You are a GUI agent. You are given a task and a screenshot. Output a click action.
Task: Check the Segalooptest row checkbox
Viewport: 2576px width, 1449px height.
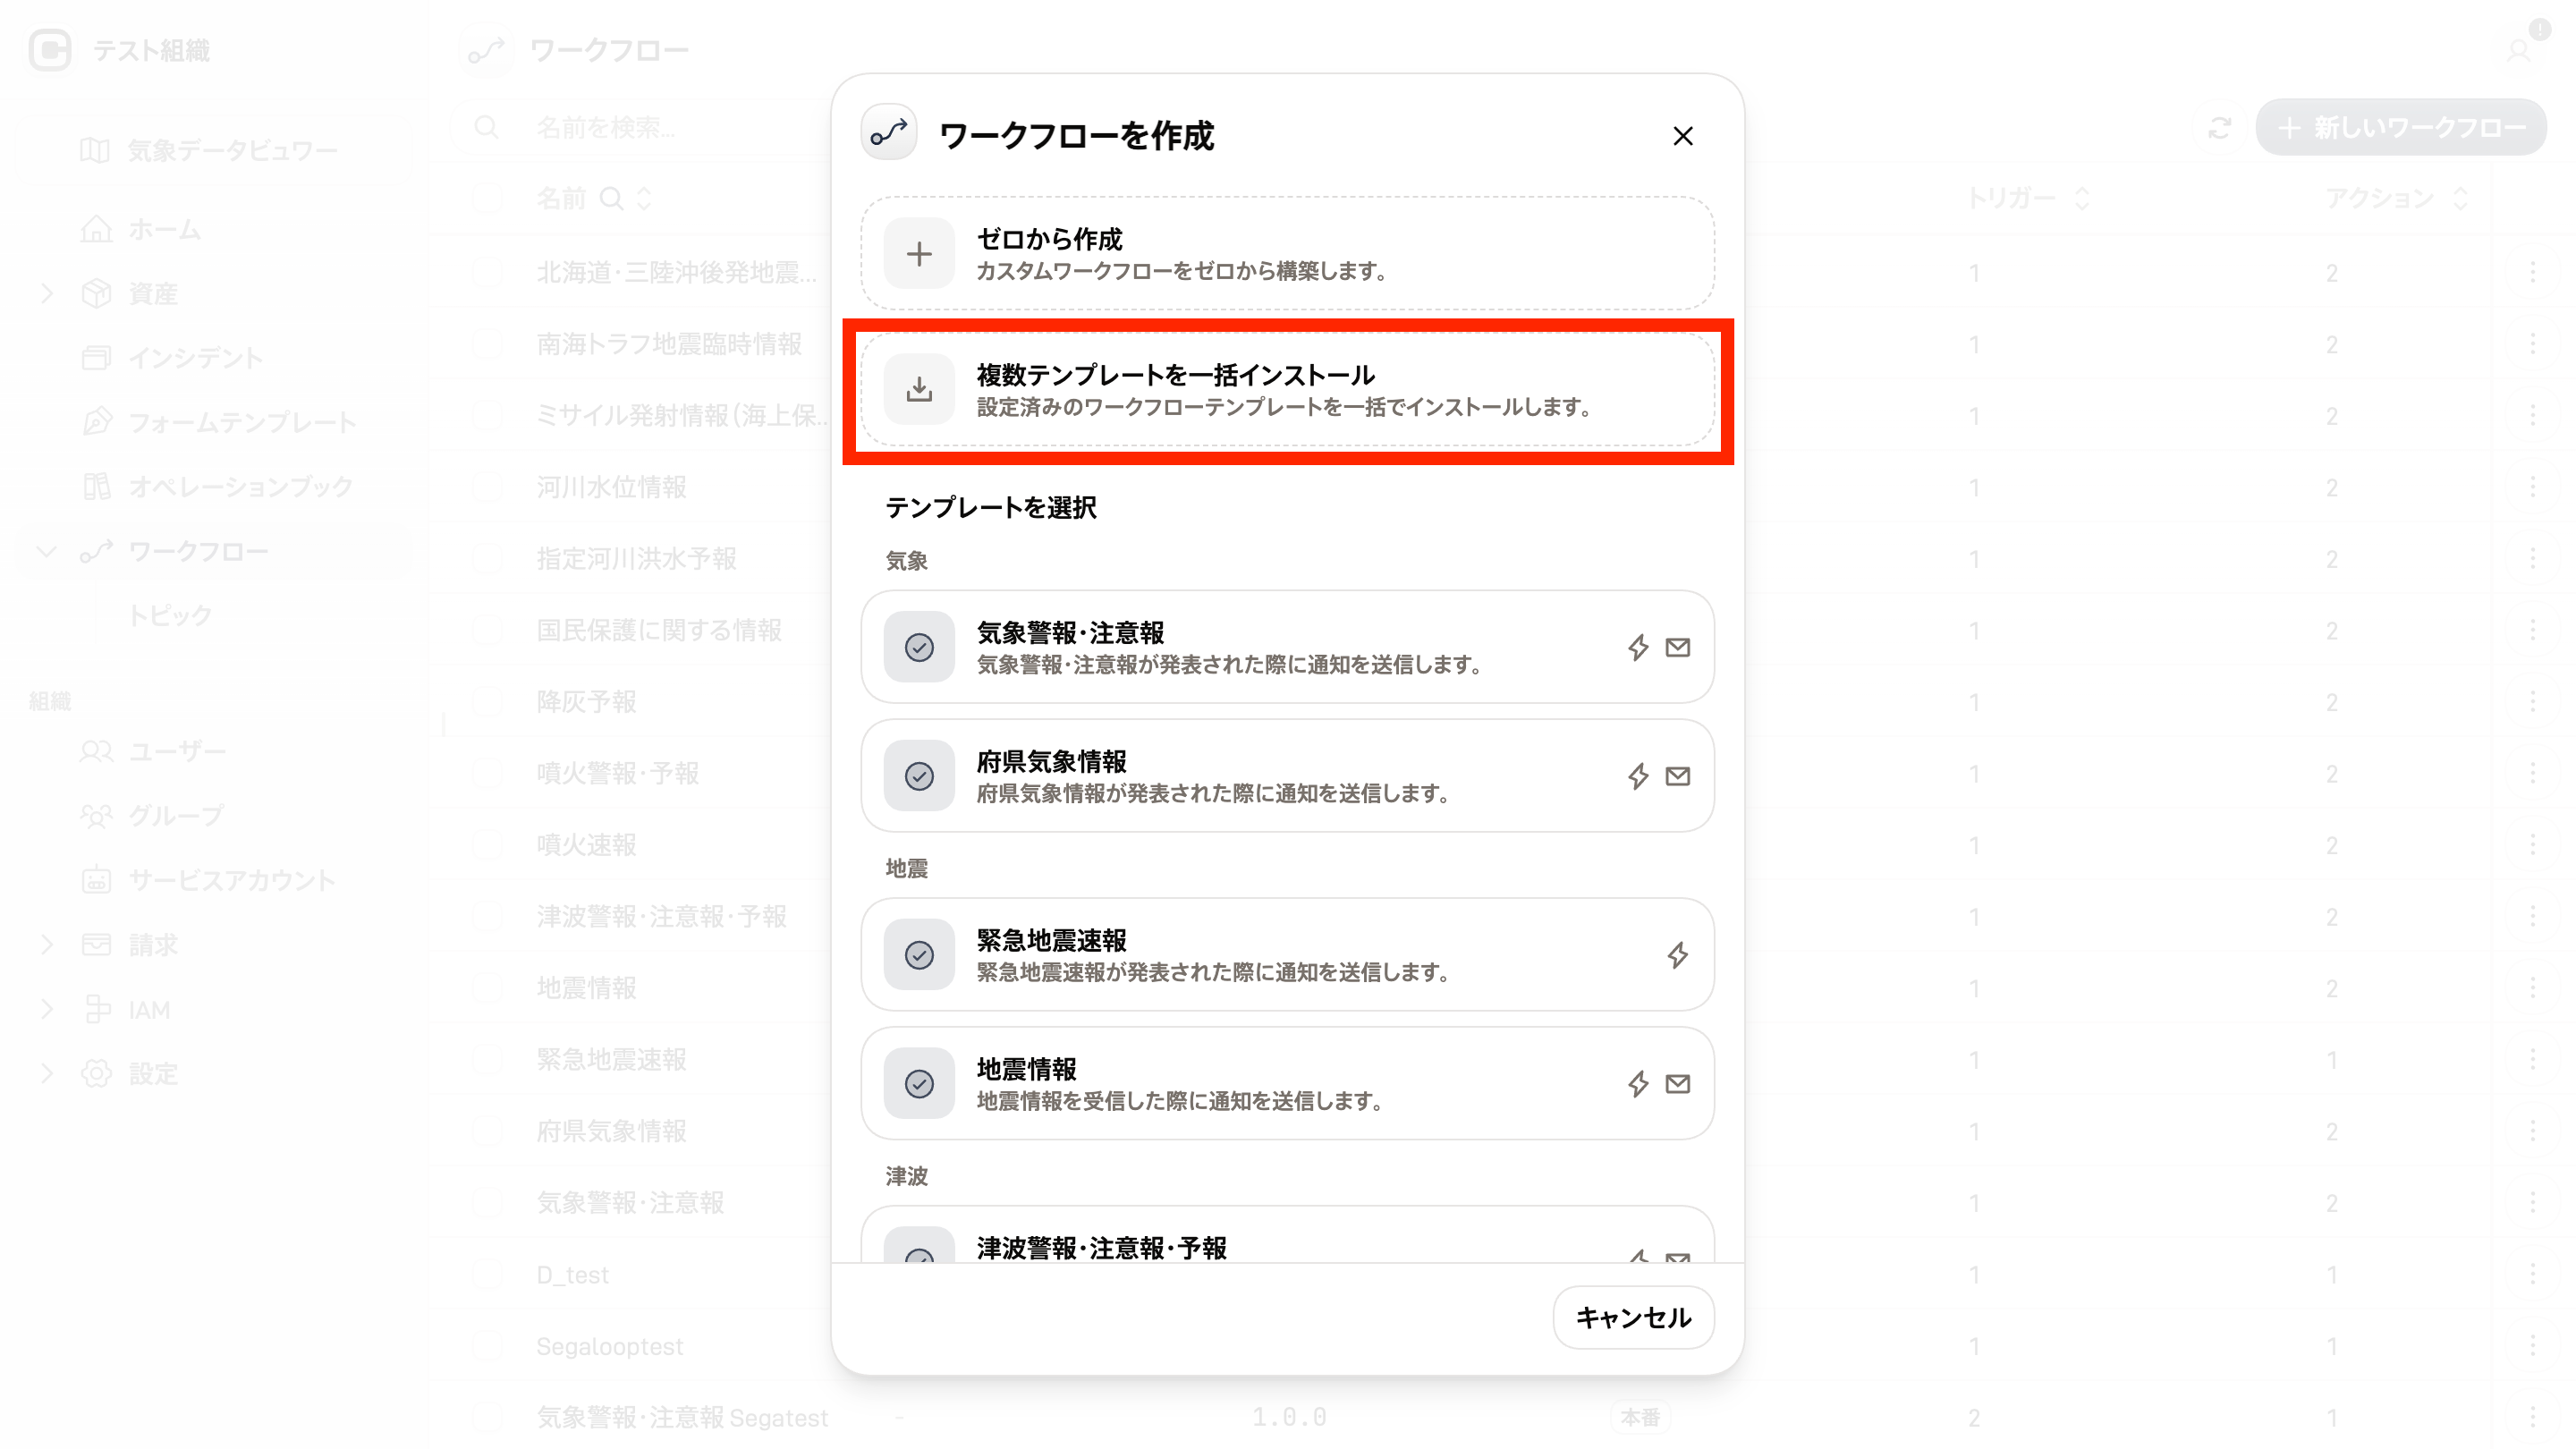(487, 1346)
